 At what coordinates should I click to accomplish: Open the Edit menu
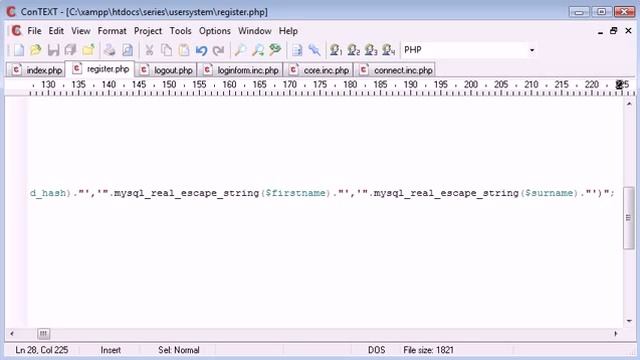[56, 31]
